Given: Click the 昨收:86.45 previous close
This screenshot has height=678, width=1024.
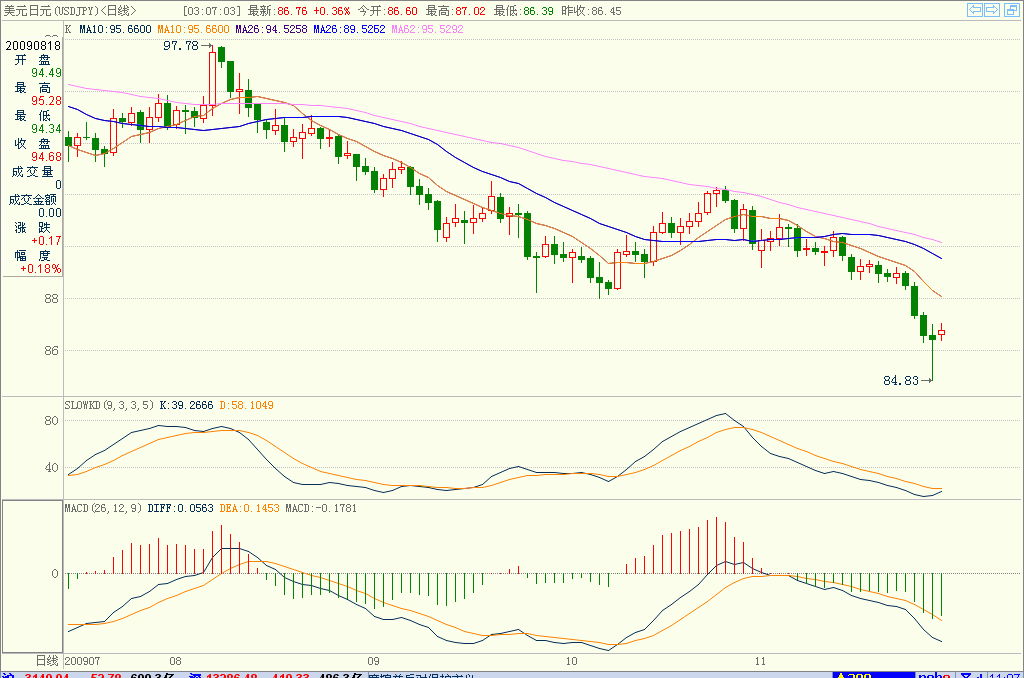Looking at the screenshot, I should click(x=591, y=11).
